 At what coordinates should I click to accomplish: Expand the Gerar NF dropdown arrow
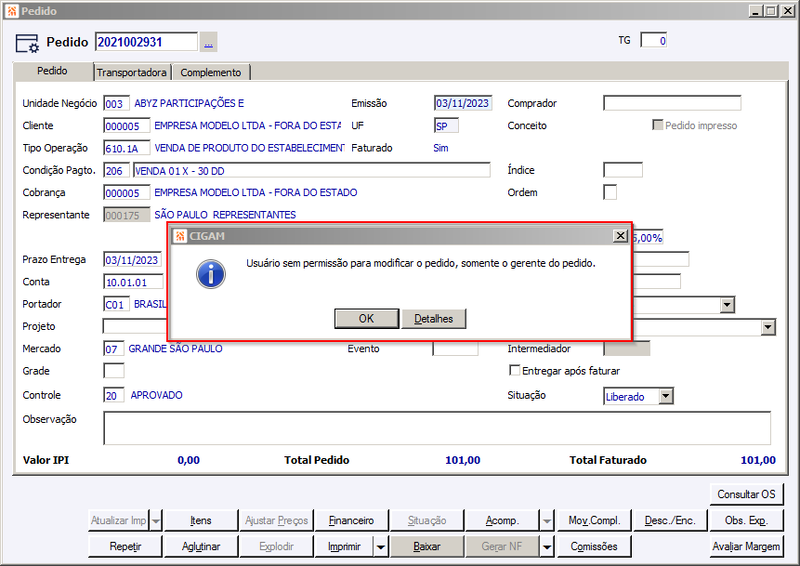click(546, 547)
